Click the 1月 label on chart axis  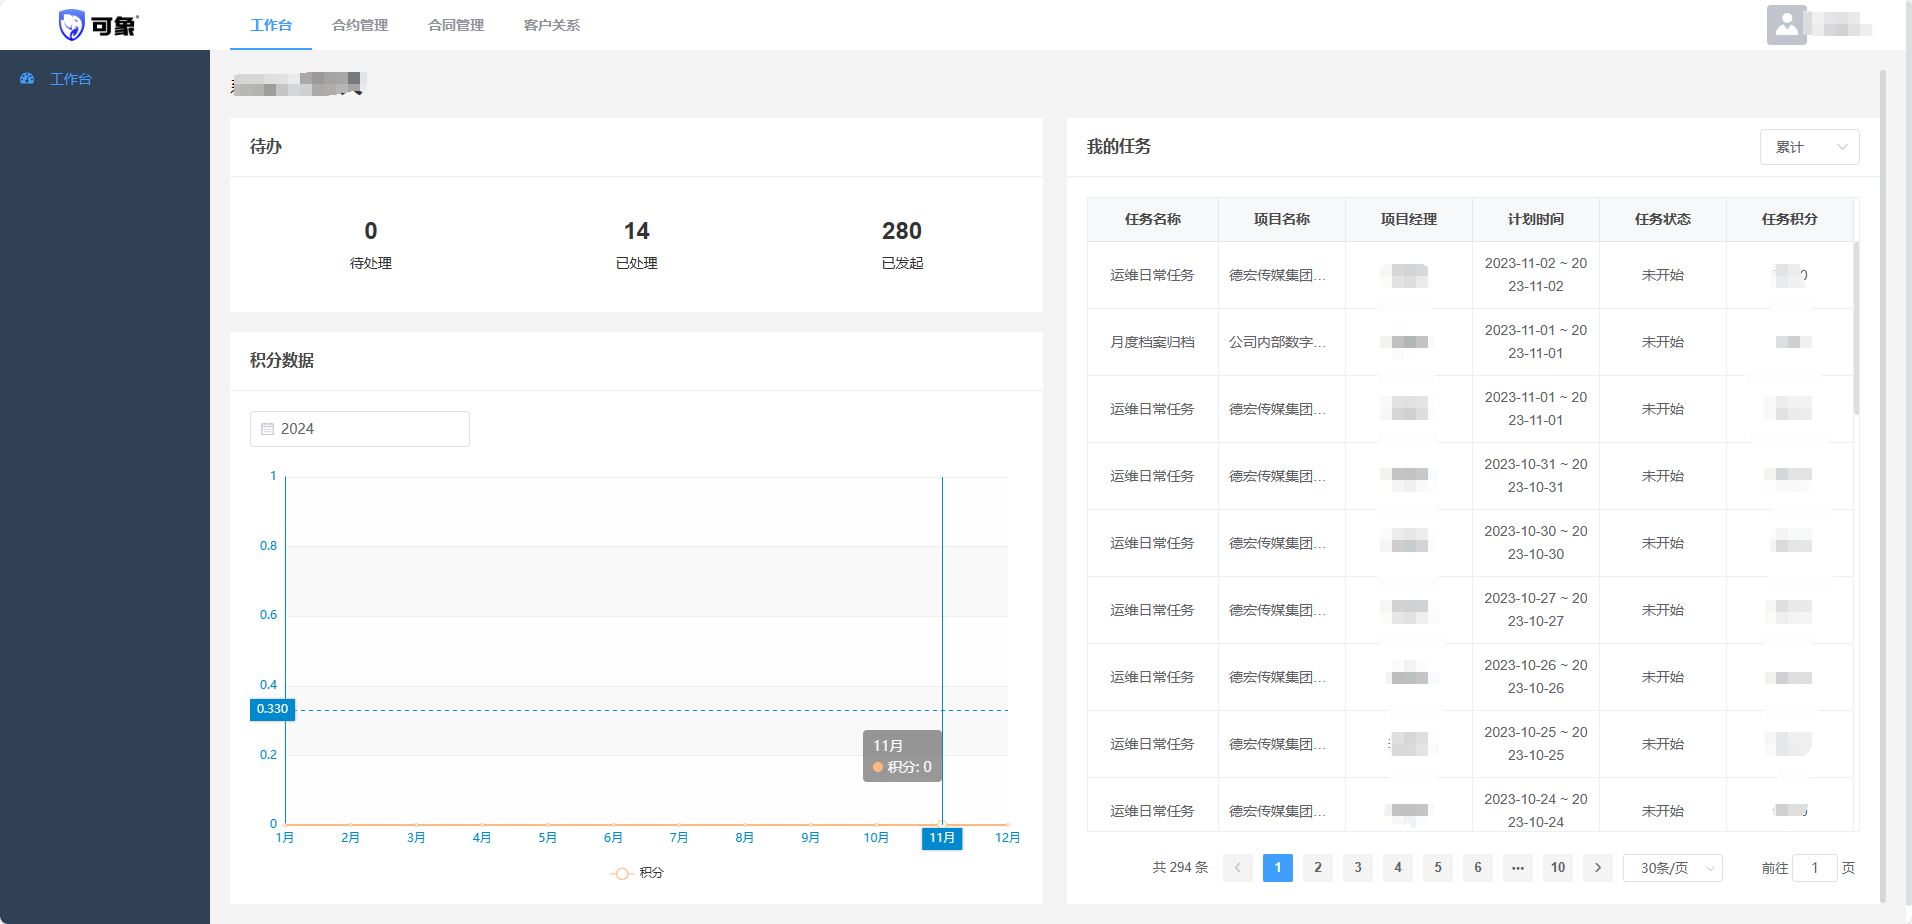pyautogui.click(x=285, y=838)
